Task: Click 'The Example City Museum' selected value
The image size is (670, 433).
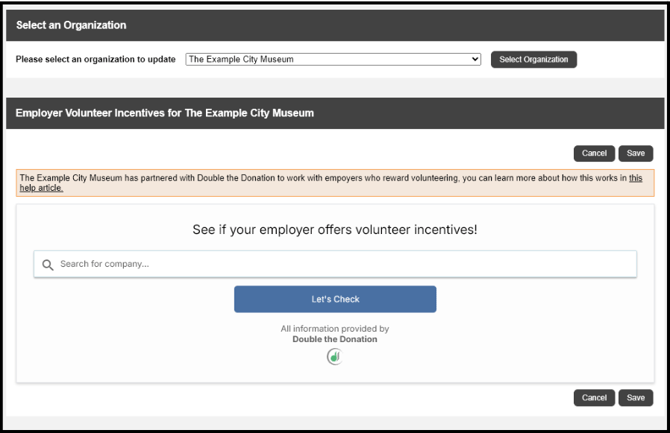Action: pos(242,59)
